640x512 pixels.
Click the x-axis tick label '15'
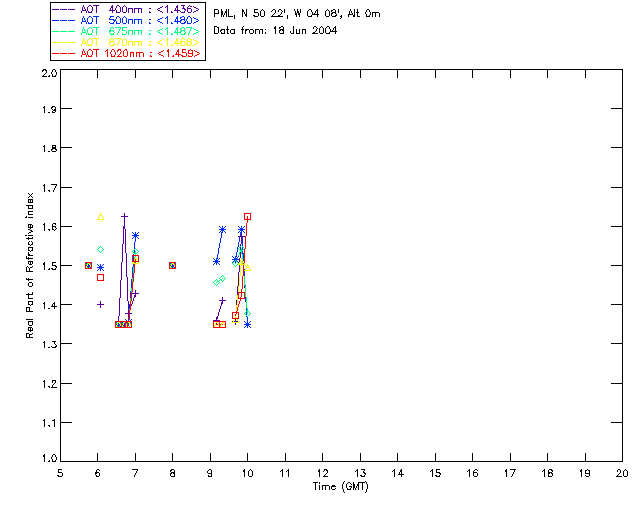tap(435, 473)
